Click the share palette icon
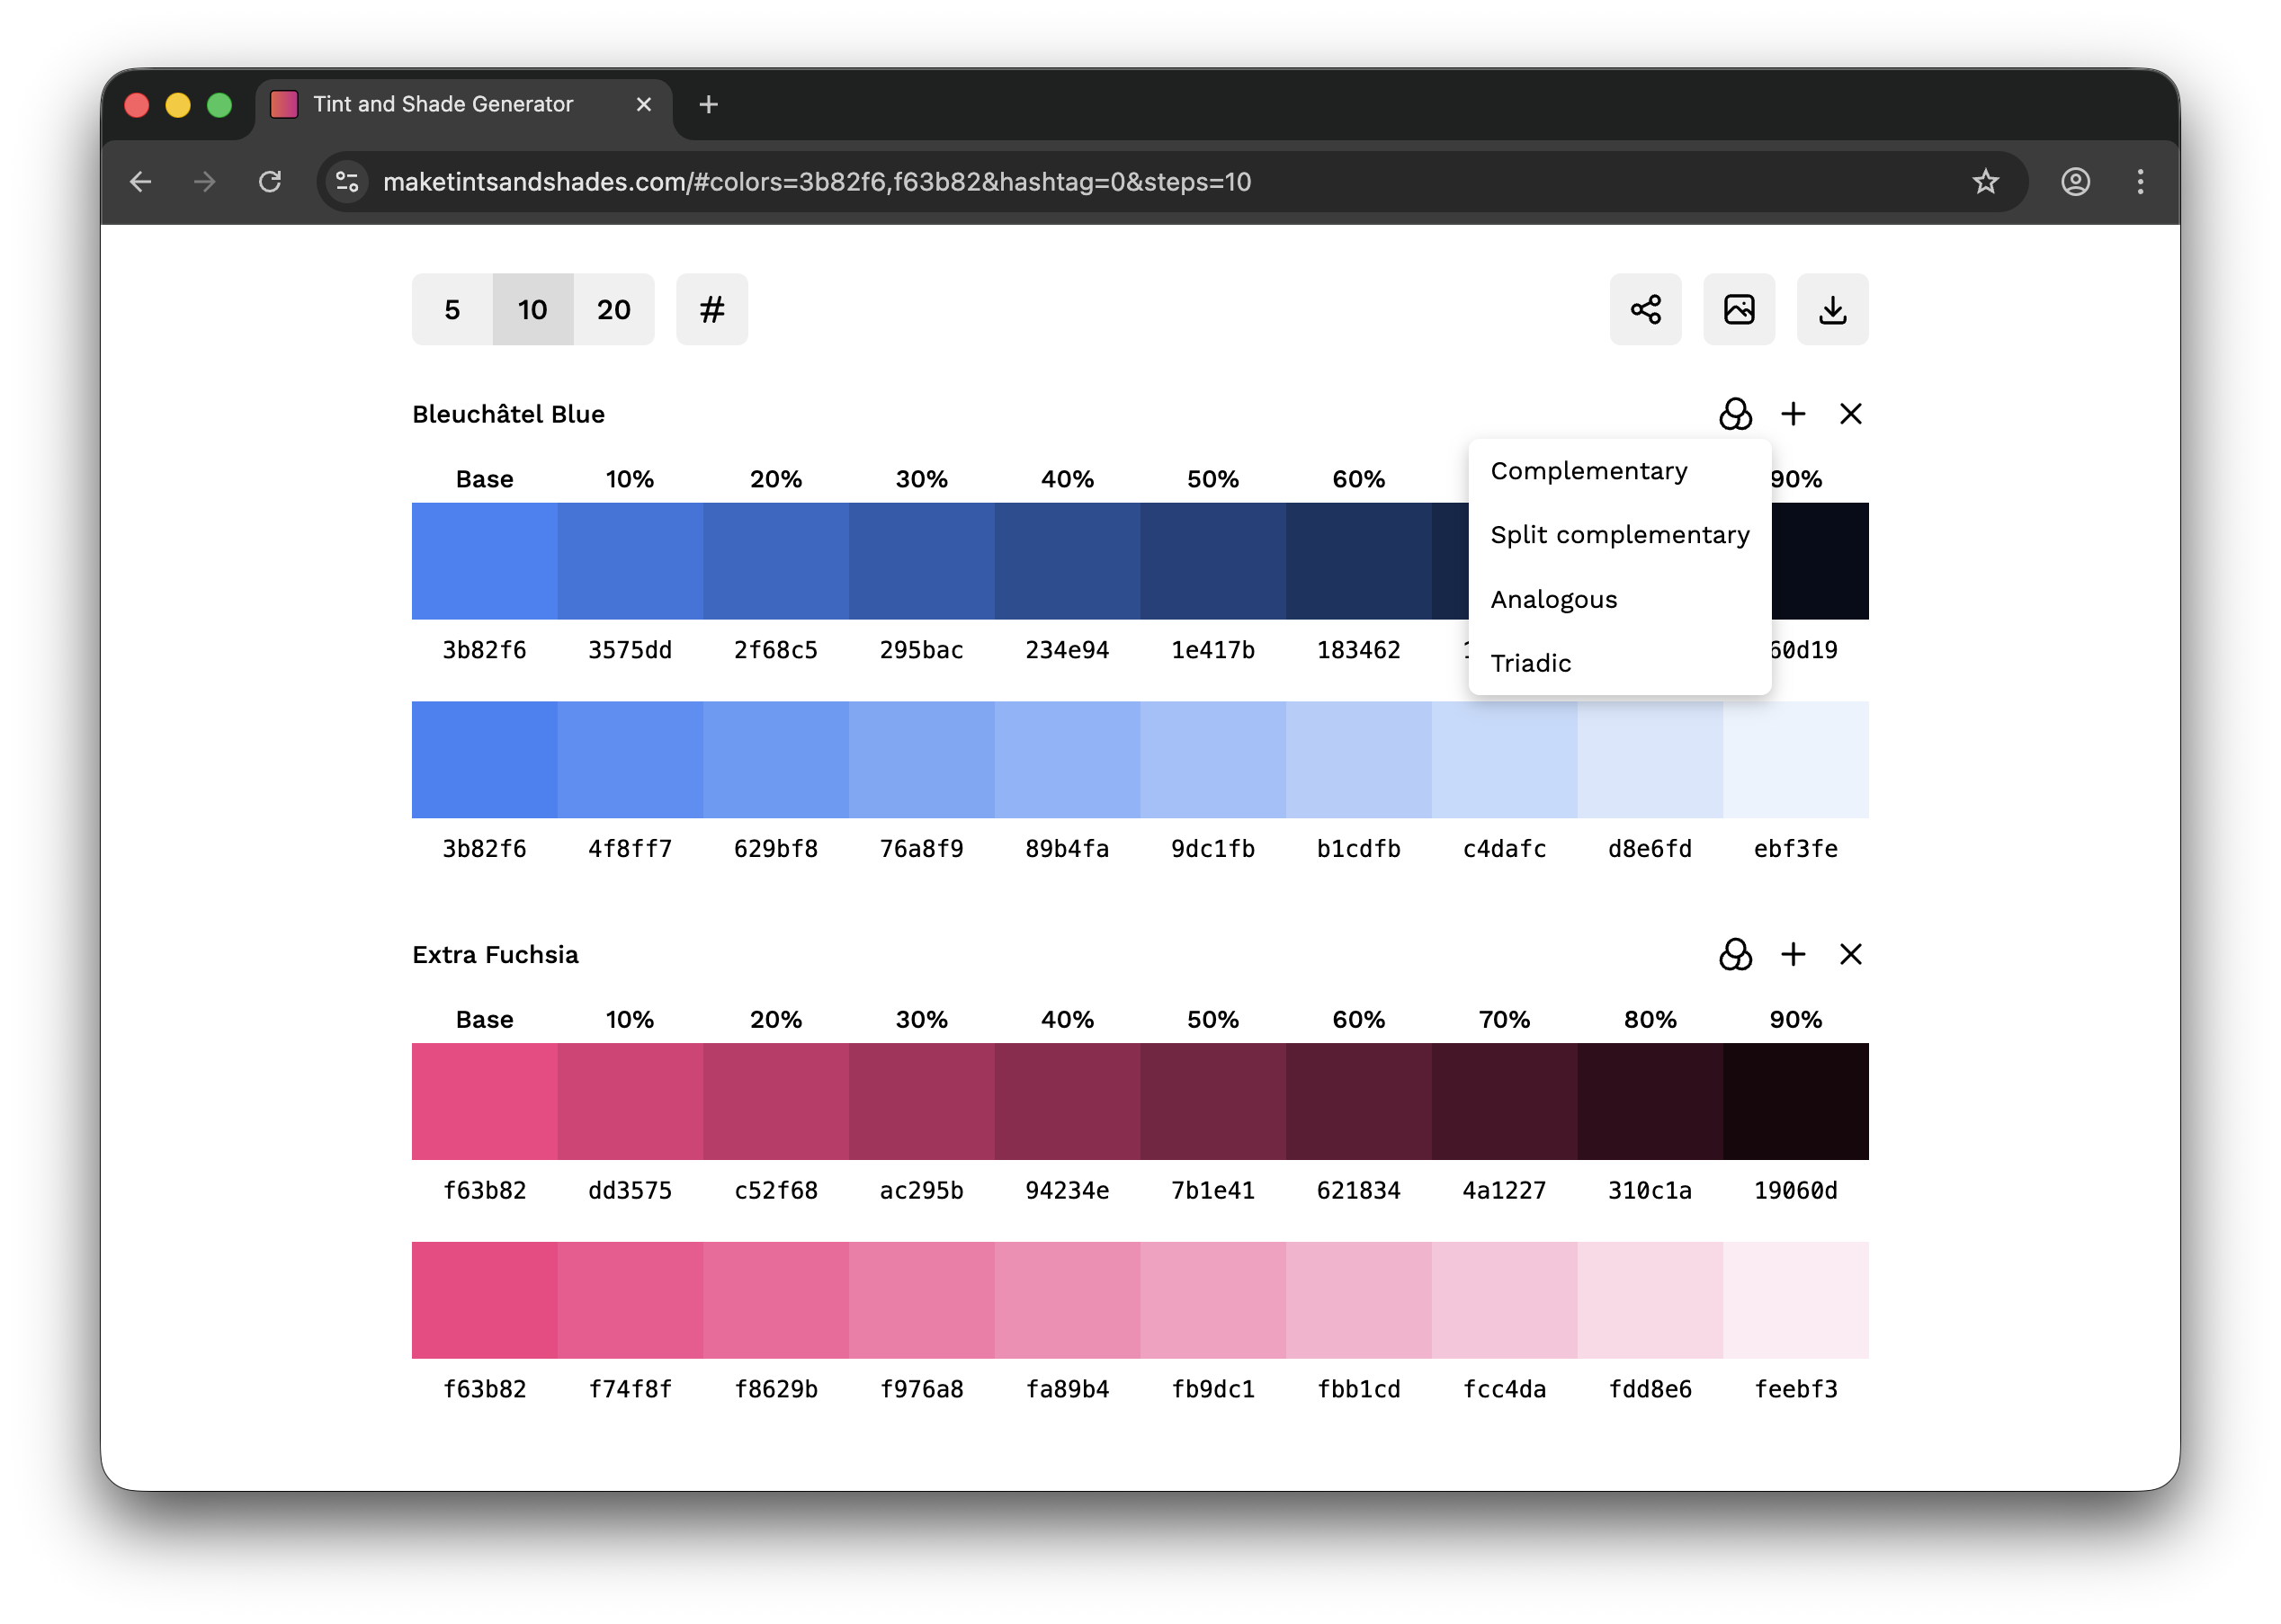The image size is (2281, 1624). pos(1645,309)
